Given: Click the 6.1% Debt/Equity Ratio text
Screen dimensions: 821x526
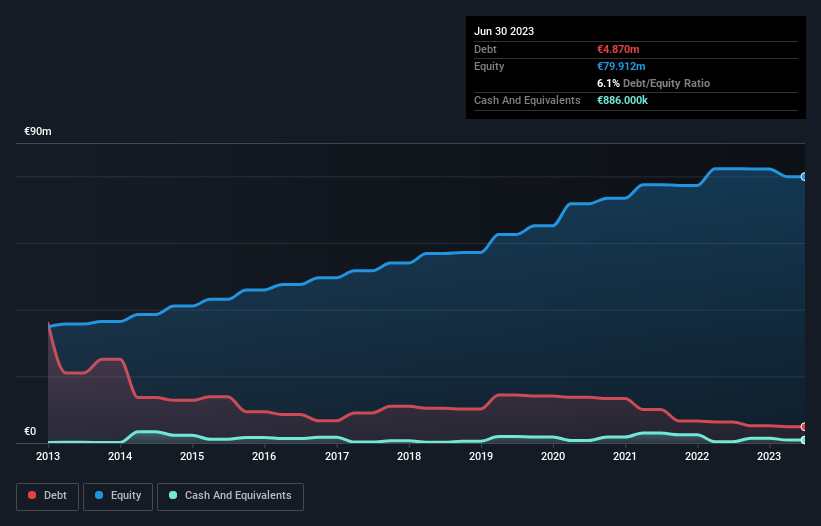Looking at the screenshot, I should click(x=653, y=83).
